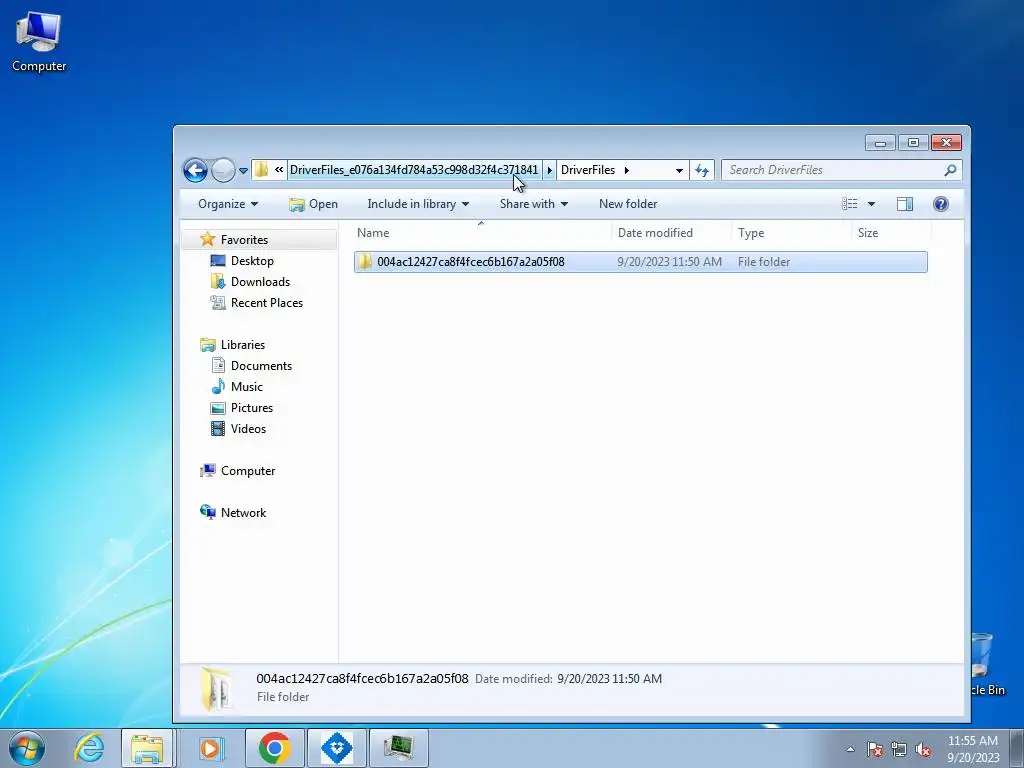This screenshot has width=1024, height=768.
Task: Launch Google Chrome from taskbar
Action: coord(274,748)
